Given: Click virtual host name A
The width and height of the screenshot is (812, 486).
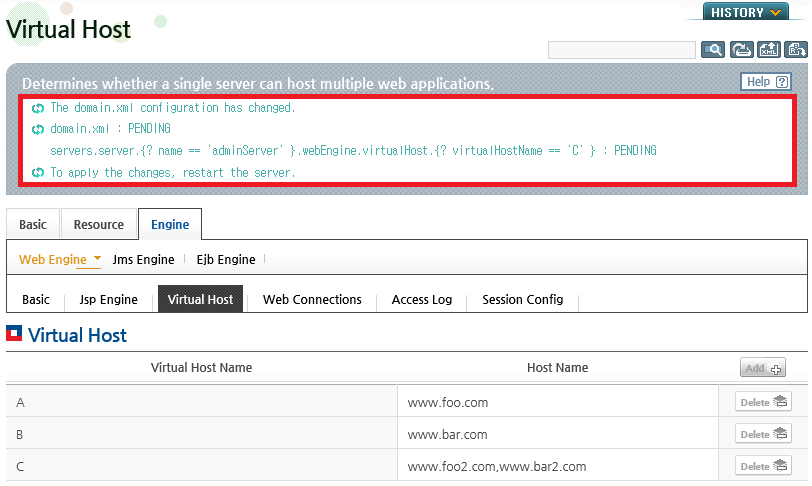Looking at the screenshot, I should coord(20,403).
